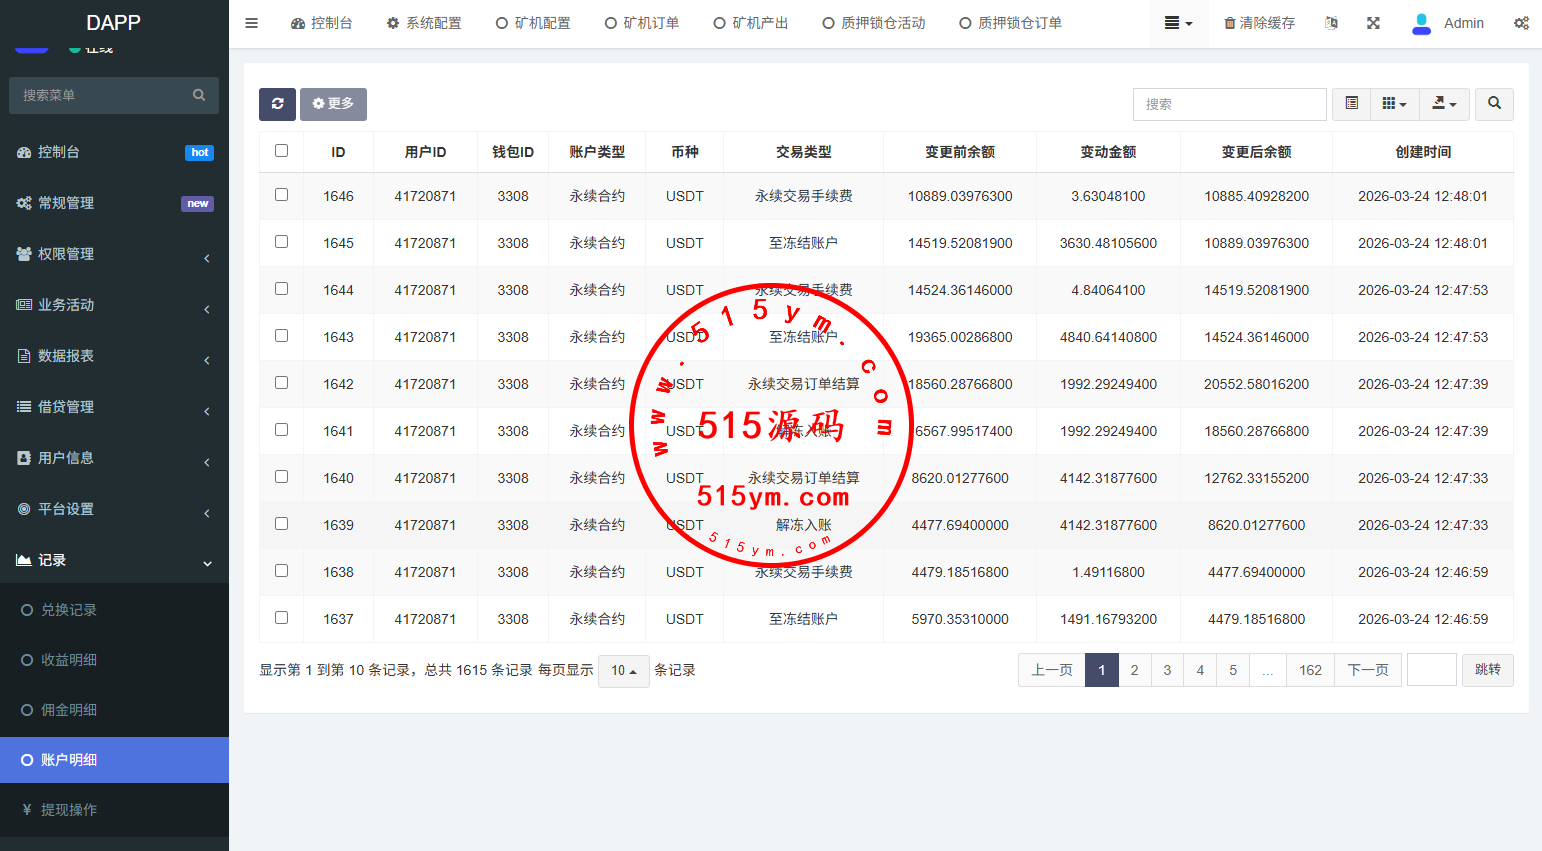Open the settings gears icon at top right
This screenshot has height=851, width=1542.
tap(1521, 23)
